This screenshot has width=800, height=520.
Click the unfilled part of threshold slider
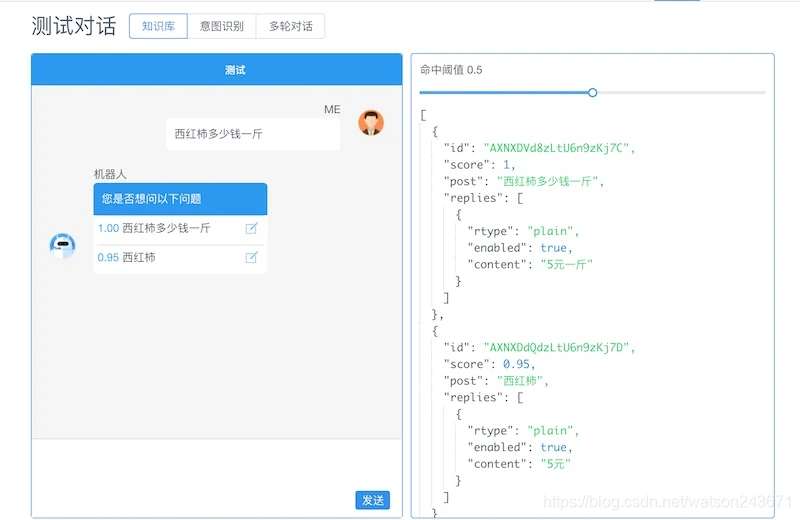681,92
